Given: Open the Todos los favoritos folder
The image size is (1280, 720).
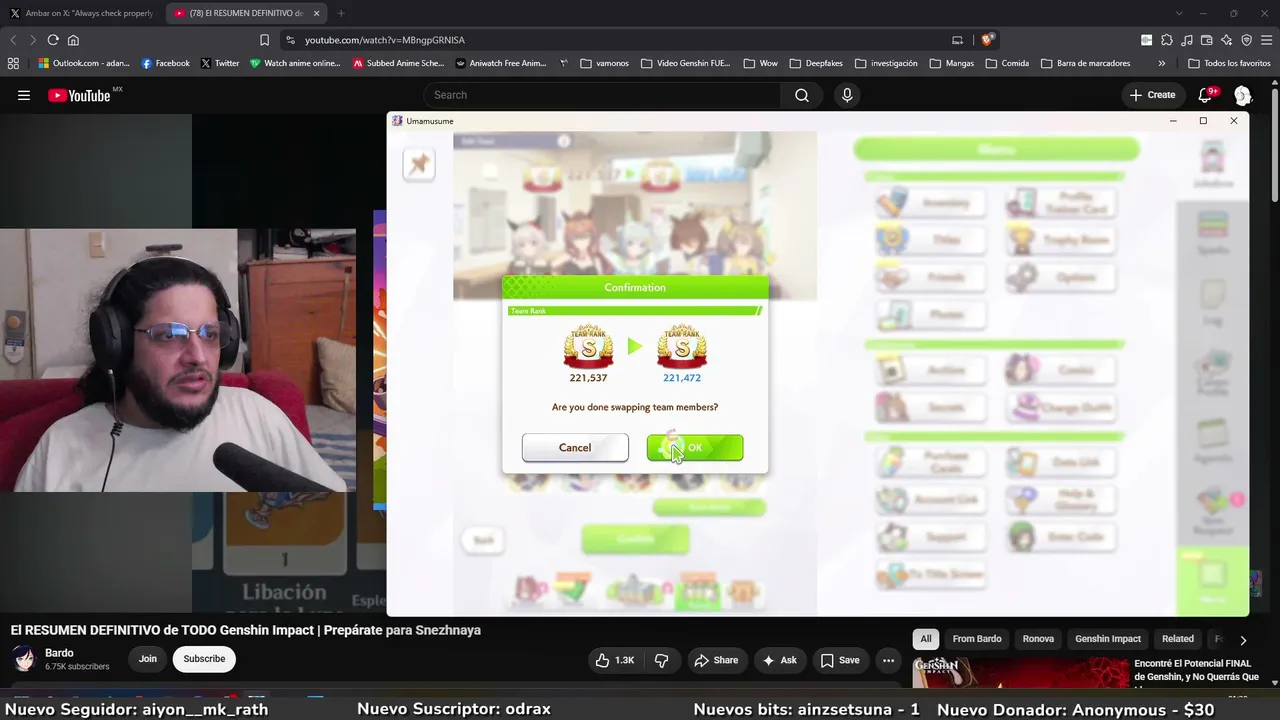Looking at the screenshot, I should coord(1229,63).
